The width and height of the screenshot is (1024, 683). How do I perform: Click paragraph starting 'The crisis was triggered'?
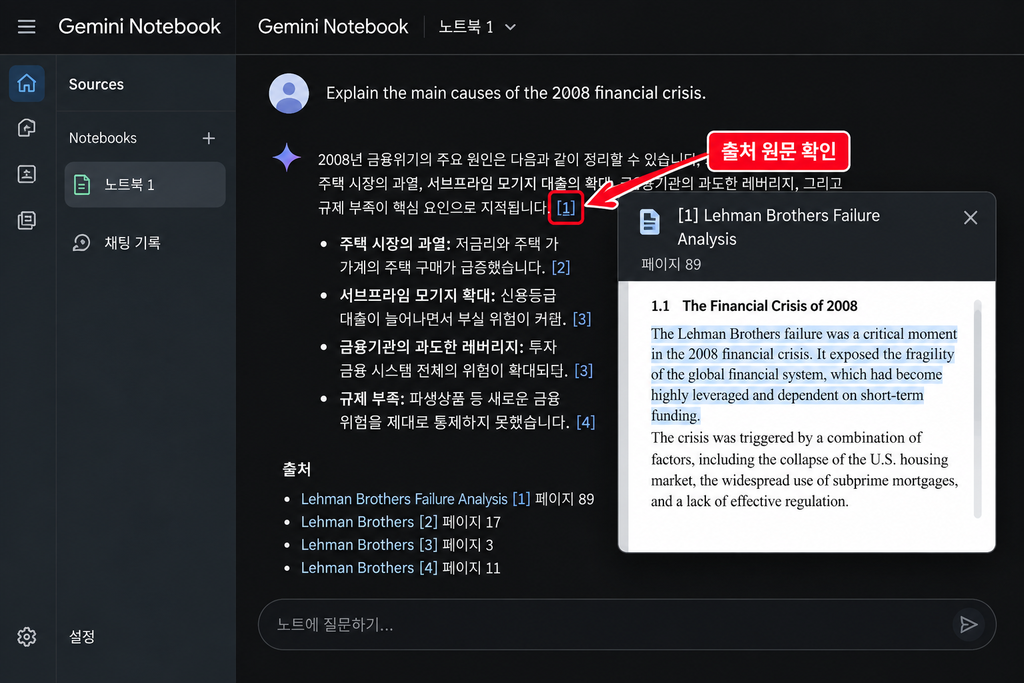click(805, 469)
